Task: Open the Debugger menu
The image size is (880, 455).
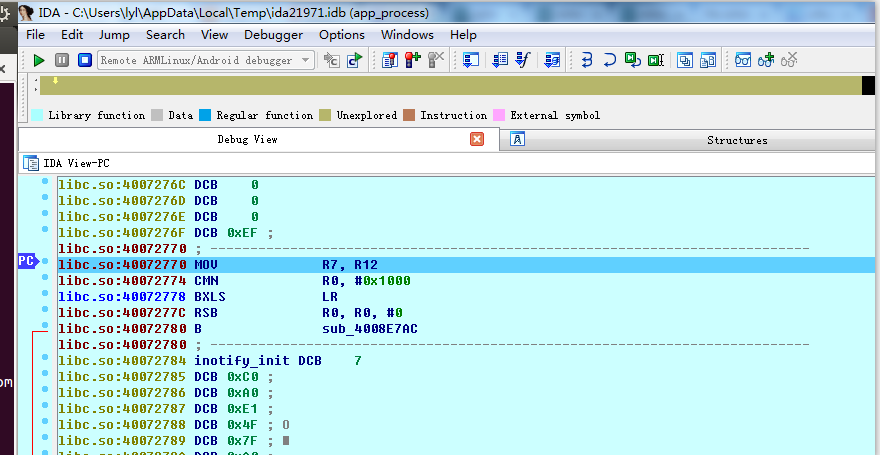Action: click(x=273, y=35)
